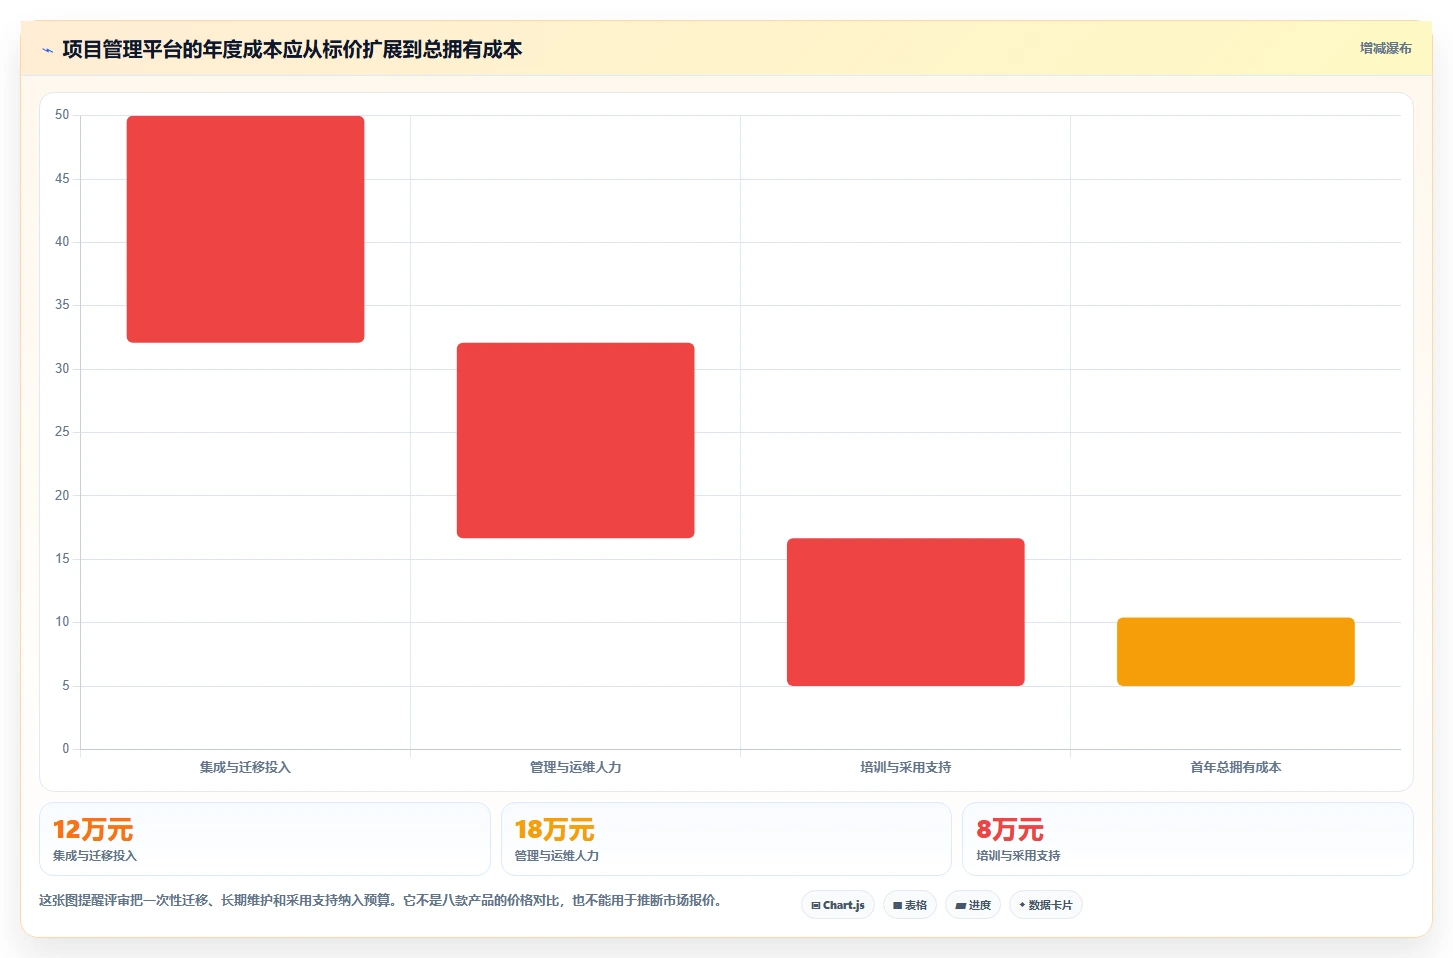Click the y-axis value 50
The width and height of the screenshot is (1453, 958).
62,115
